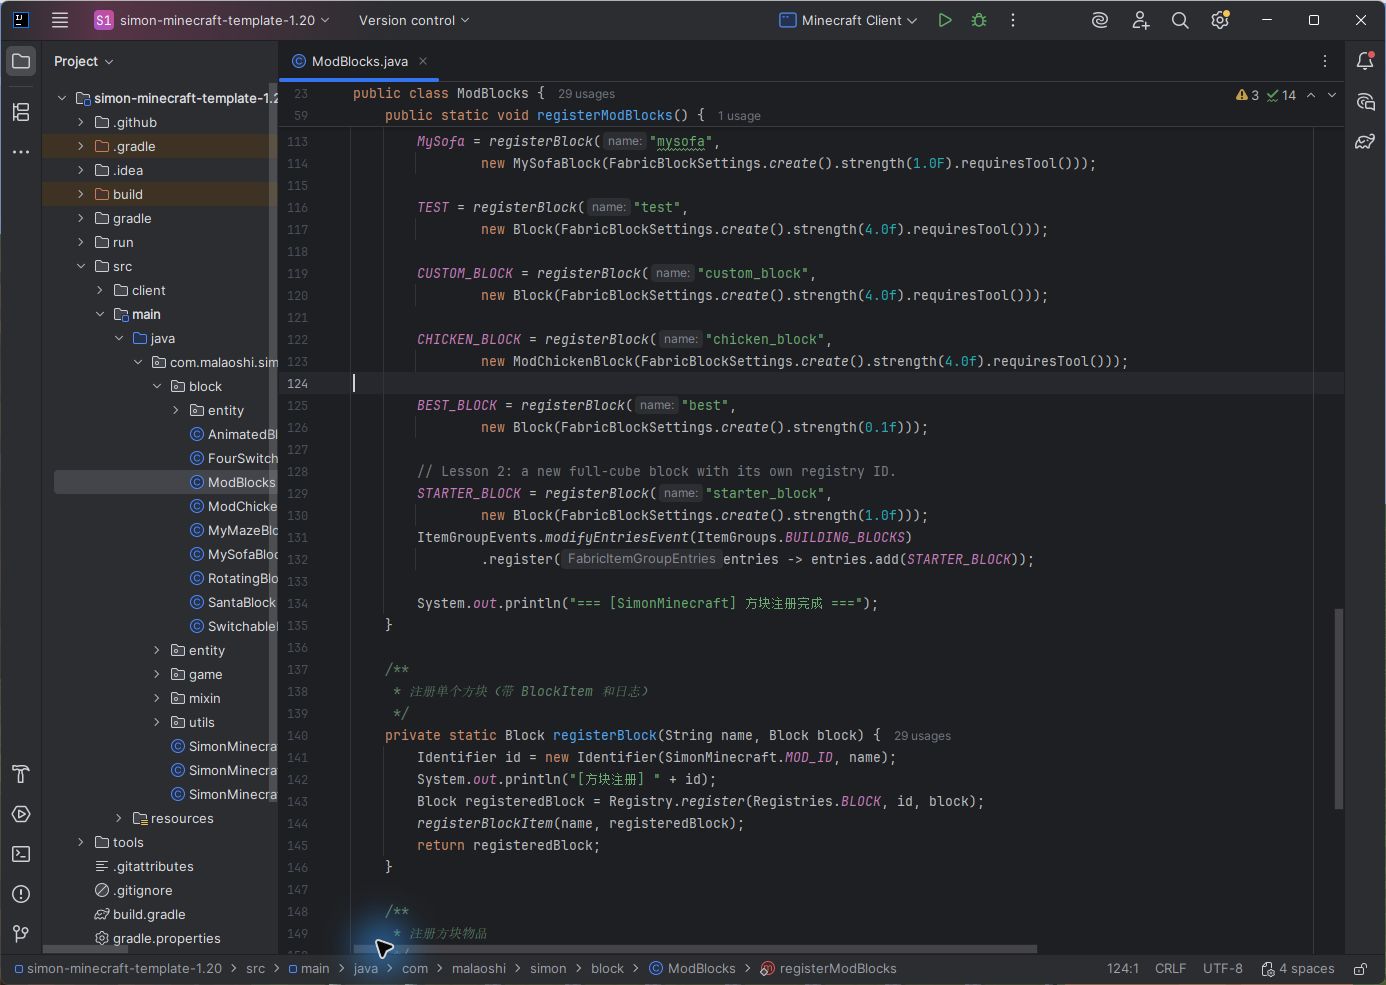This screenshot has width=1386, height=985.
Task: Open Search Everywhere magnifier
Action: 1180,20
